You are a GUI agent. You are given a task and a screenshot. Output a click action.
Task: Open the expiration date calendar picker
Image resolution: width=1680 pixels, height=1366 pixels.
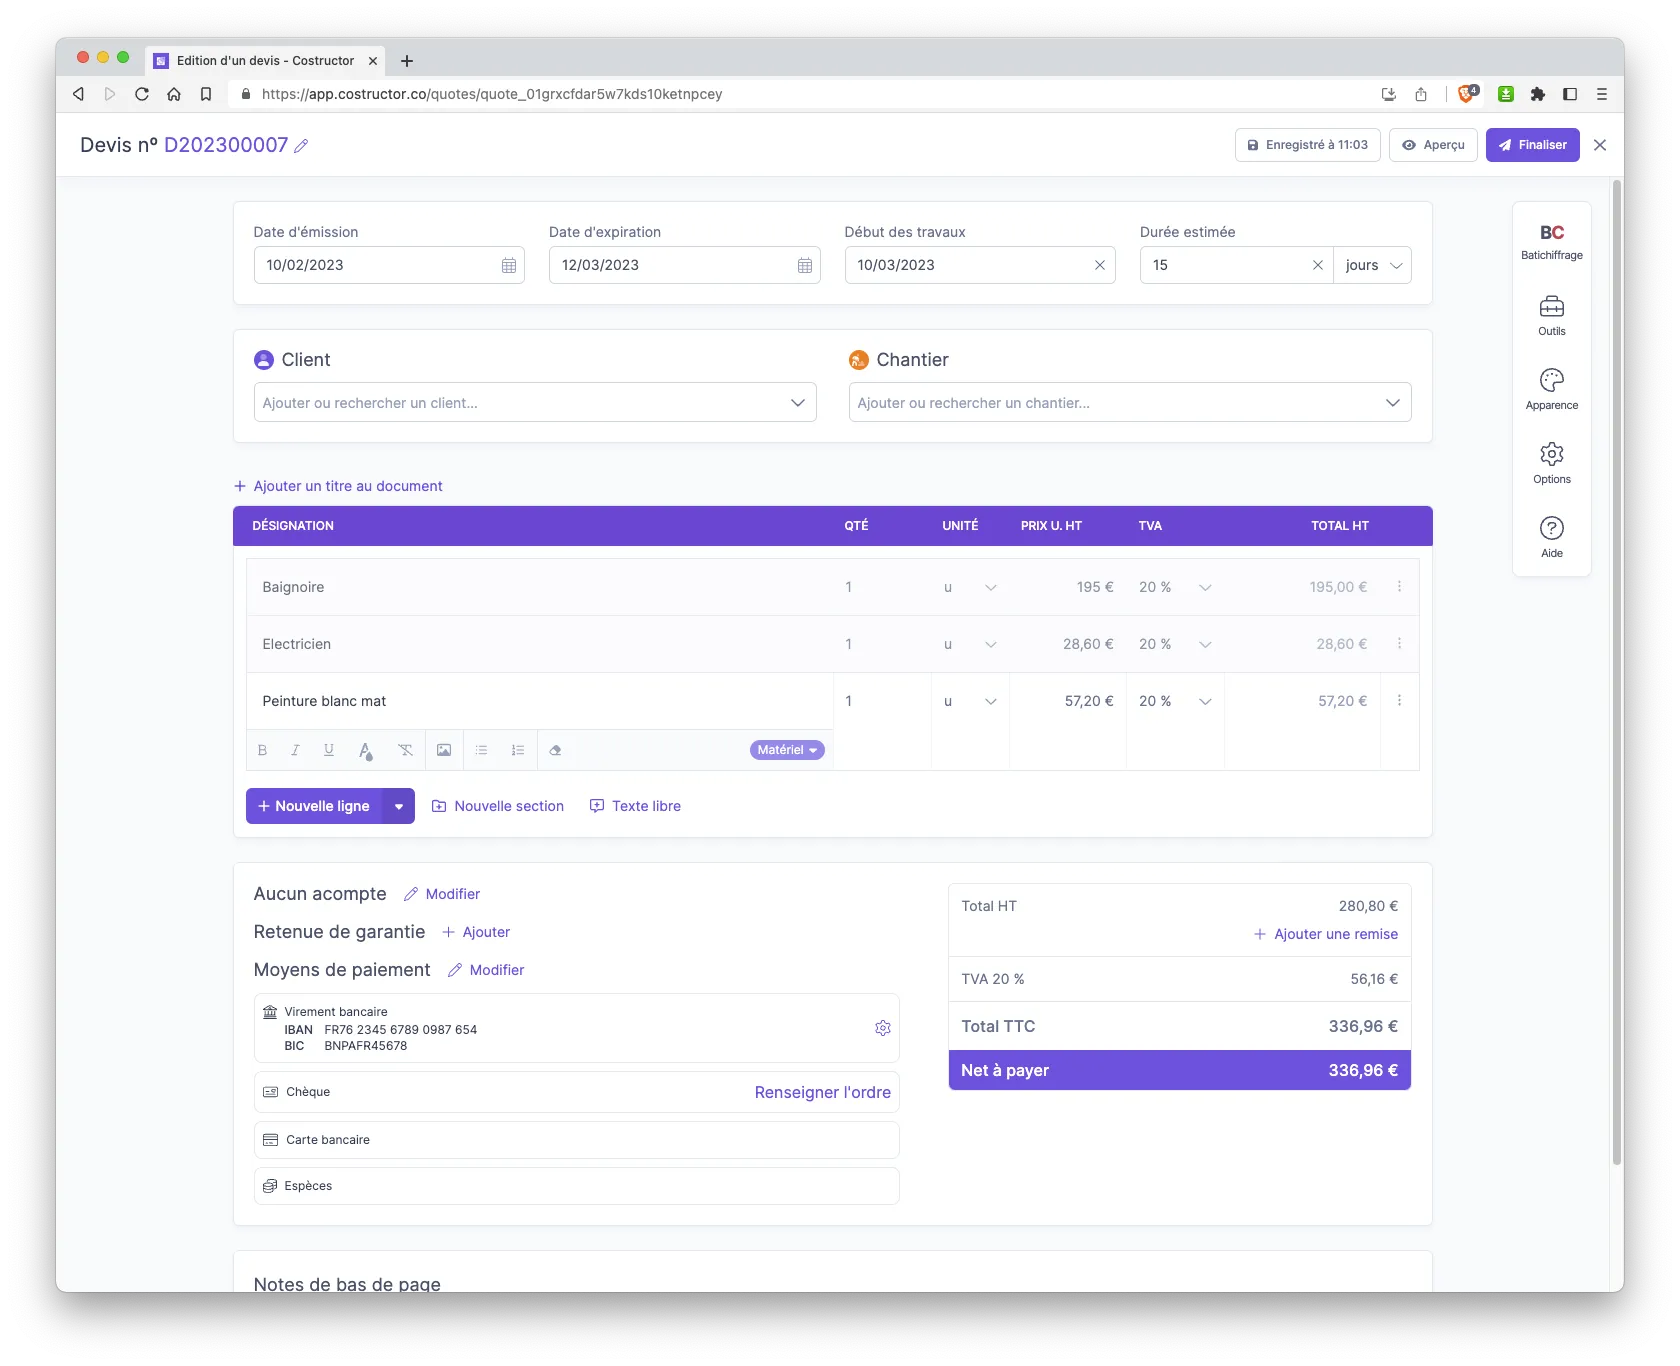point(804,265)
